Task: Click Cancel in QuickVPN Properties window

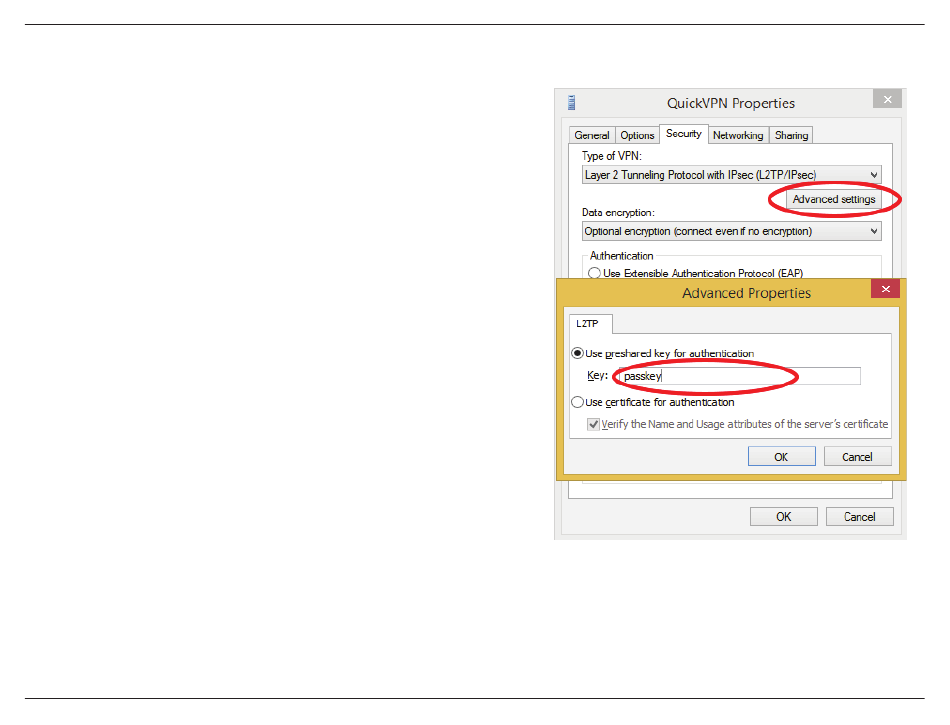Action: (x=860, y=517)
